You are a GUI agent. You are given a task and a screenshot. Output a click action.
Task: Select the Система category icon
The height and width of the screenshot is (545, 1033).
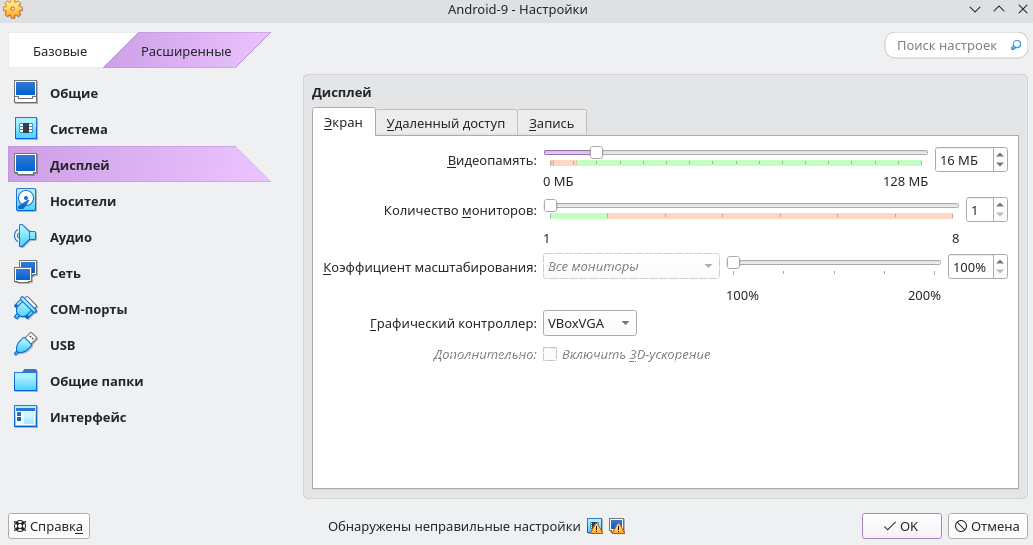pyautogui.click(x=26, y=129)
